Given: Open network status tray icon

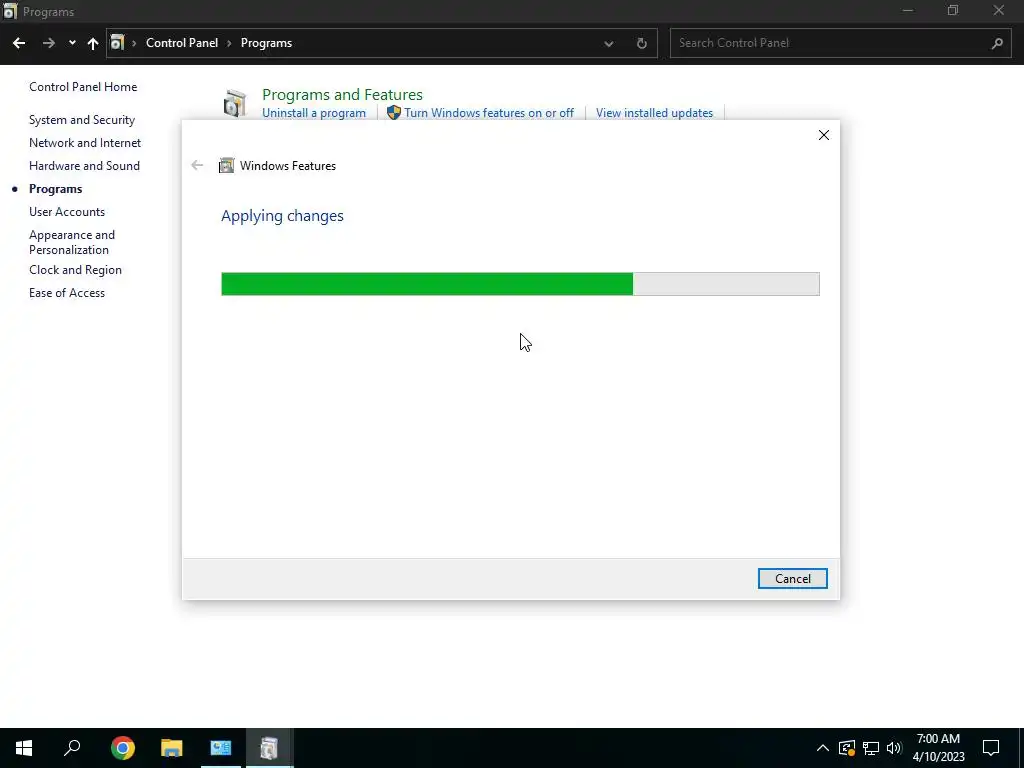Looking at the screenshot, I should (871, 748).
